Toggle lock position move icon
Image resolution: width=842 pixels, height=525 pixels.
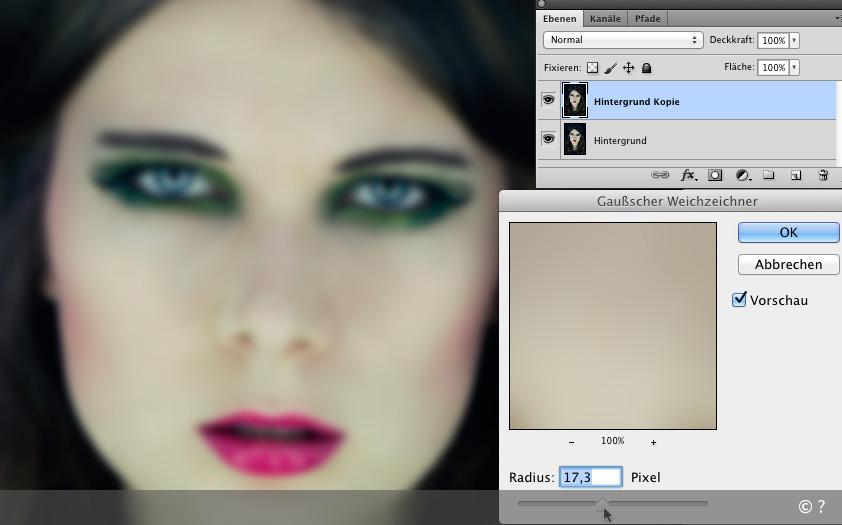pyautogui.click(x=628, y=68)
